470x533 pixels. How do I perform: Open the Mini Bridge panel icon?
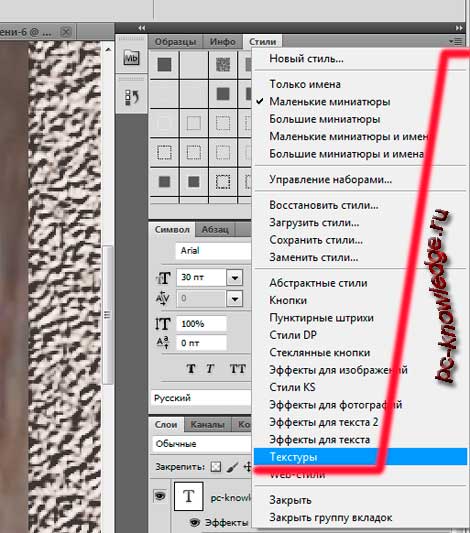click(x=131, y=57)
